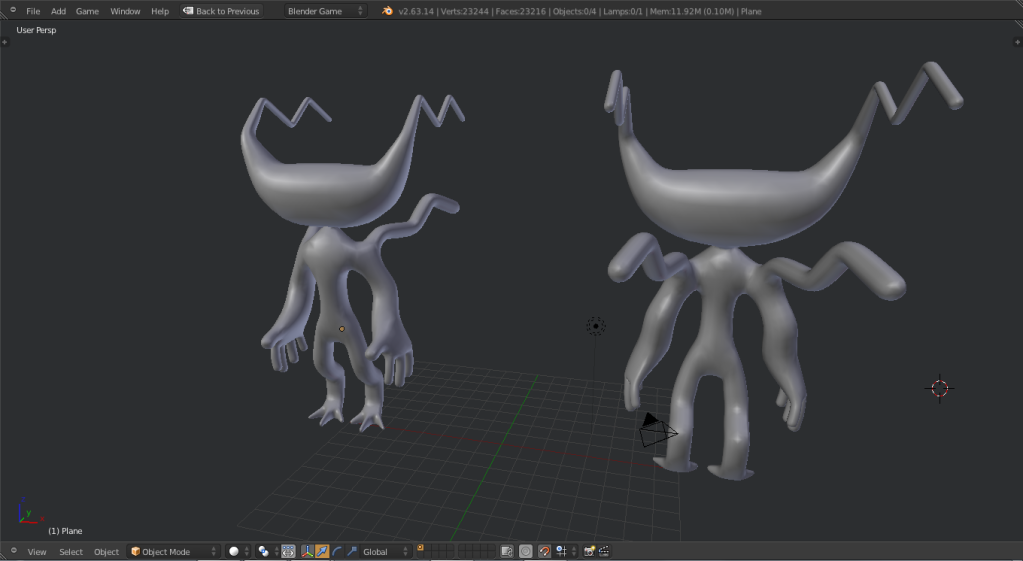
Task: Click the (1) Plane object name label
Action: (x=65, y=531)
